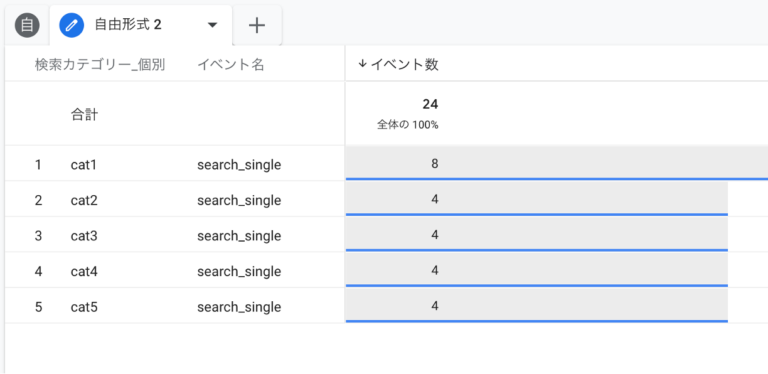The height and width of the screenshot is (374, 768).
Task: Select the cat5 row cell
Action: 84,307
